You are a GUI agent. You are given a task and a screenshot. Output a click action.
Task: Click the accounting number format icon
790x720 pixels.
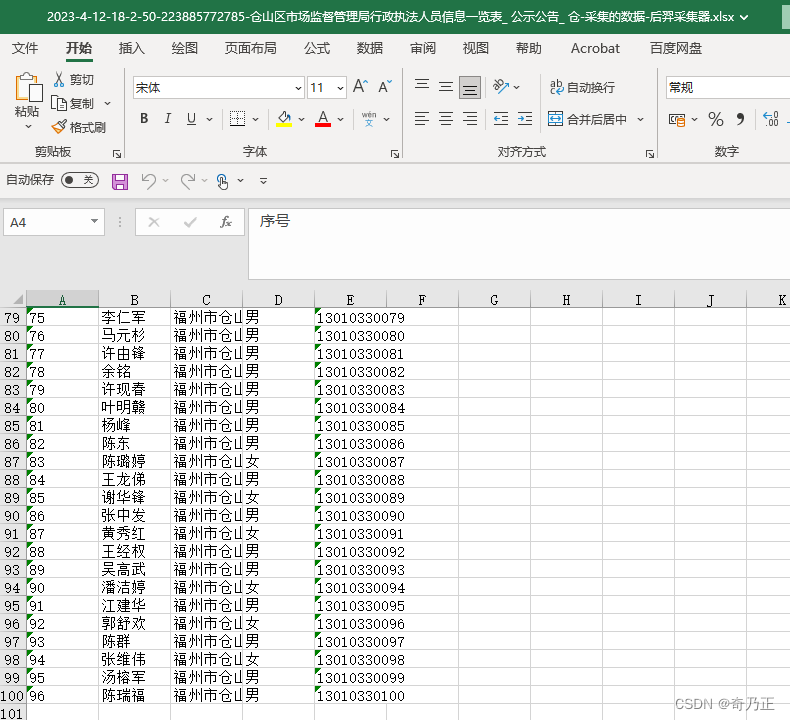[x=677, y=119]
